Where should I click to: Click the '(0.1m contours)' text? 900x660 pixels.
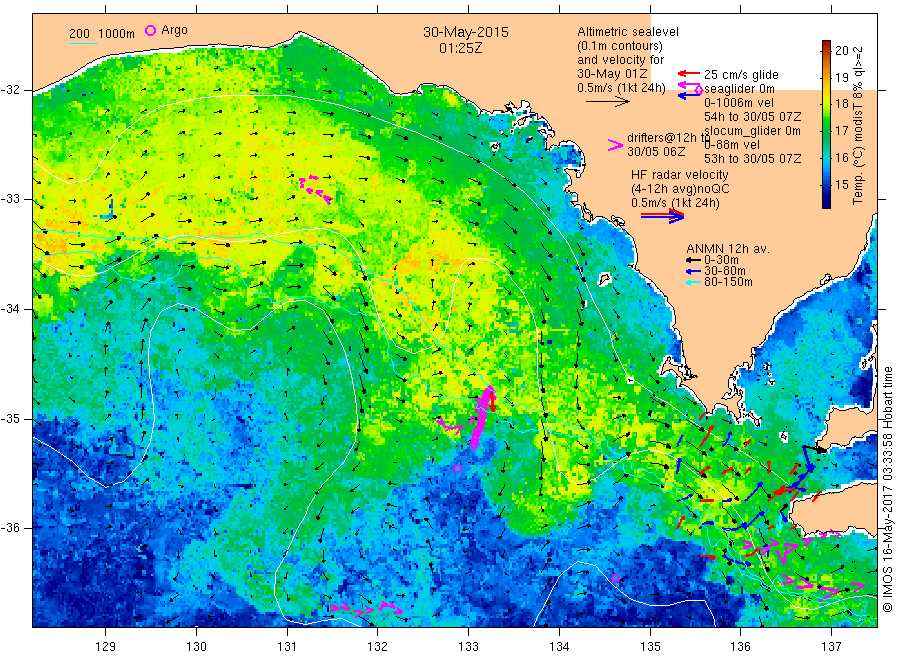coord(619,46)
